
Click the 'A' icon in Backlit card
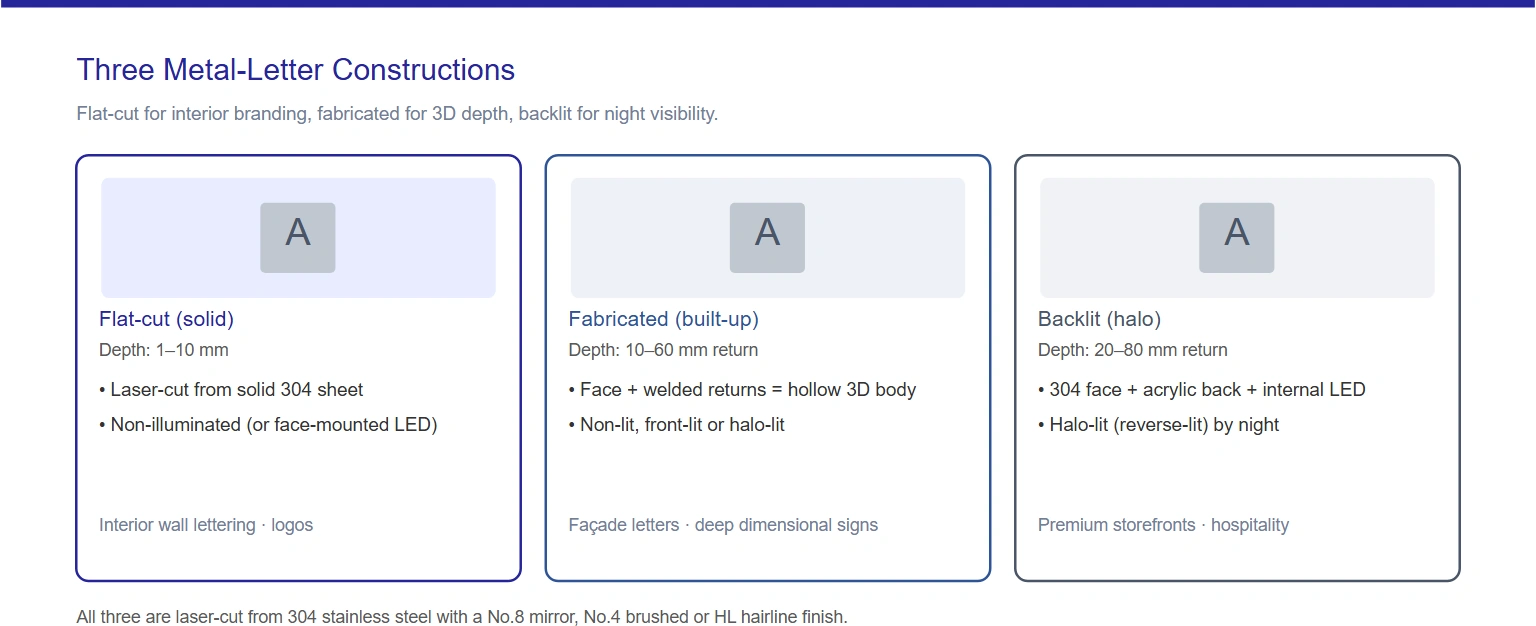(x=1237, y=238)
